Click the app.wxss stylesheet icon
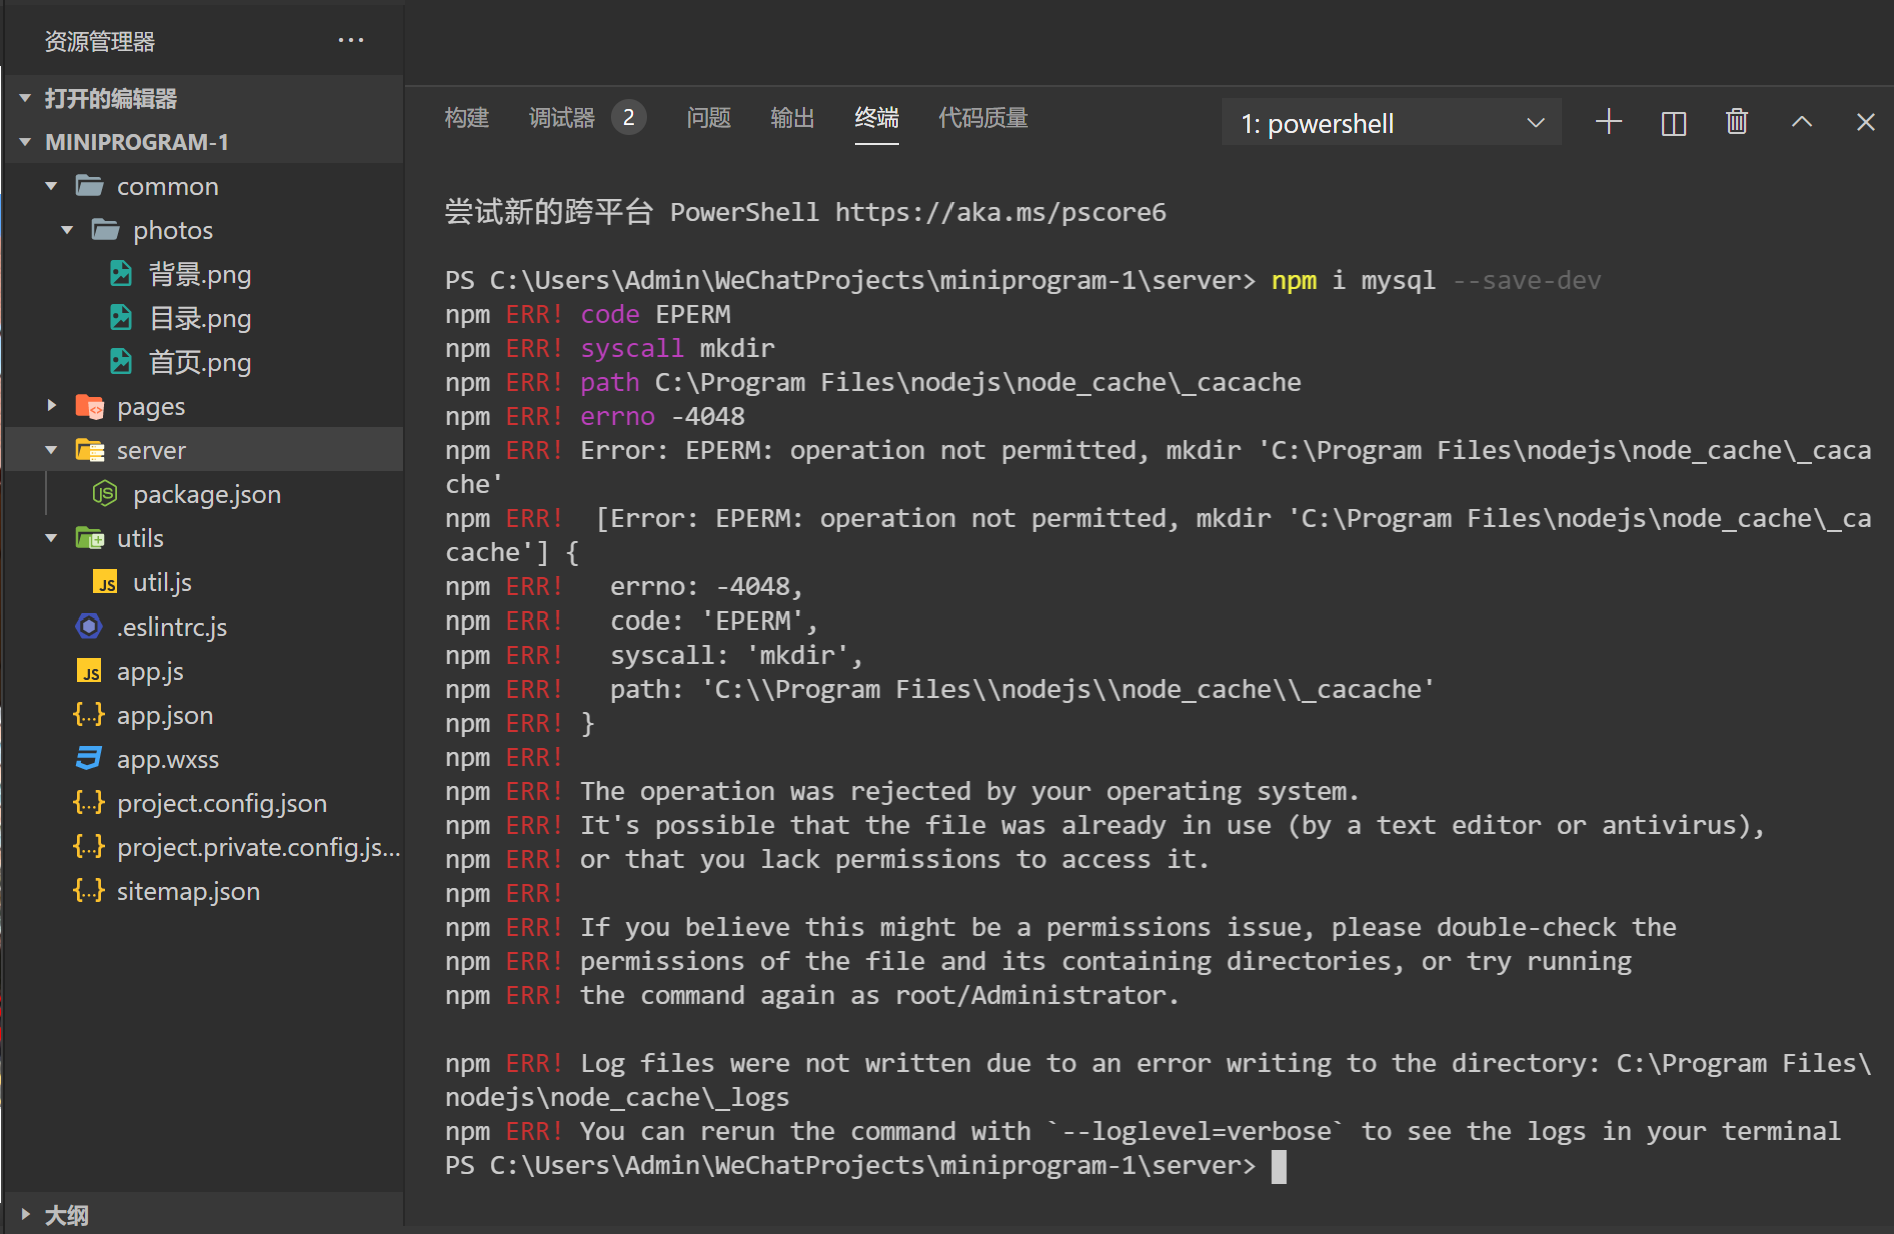Image resolution: width=1894 pixels, height=1234 pixels. (x=89, y=759)
